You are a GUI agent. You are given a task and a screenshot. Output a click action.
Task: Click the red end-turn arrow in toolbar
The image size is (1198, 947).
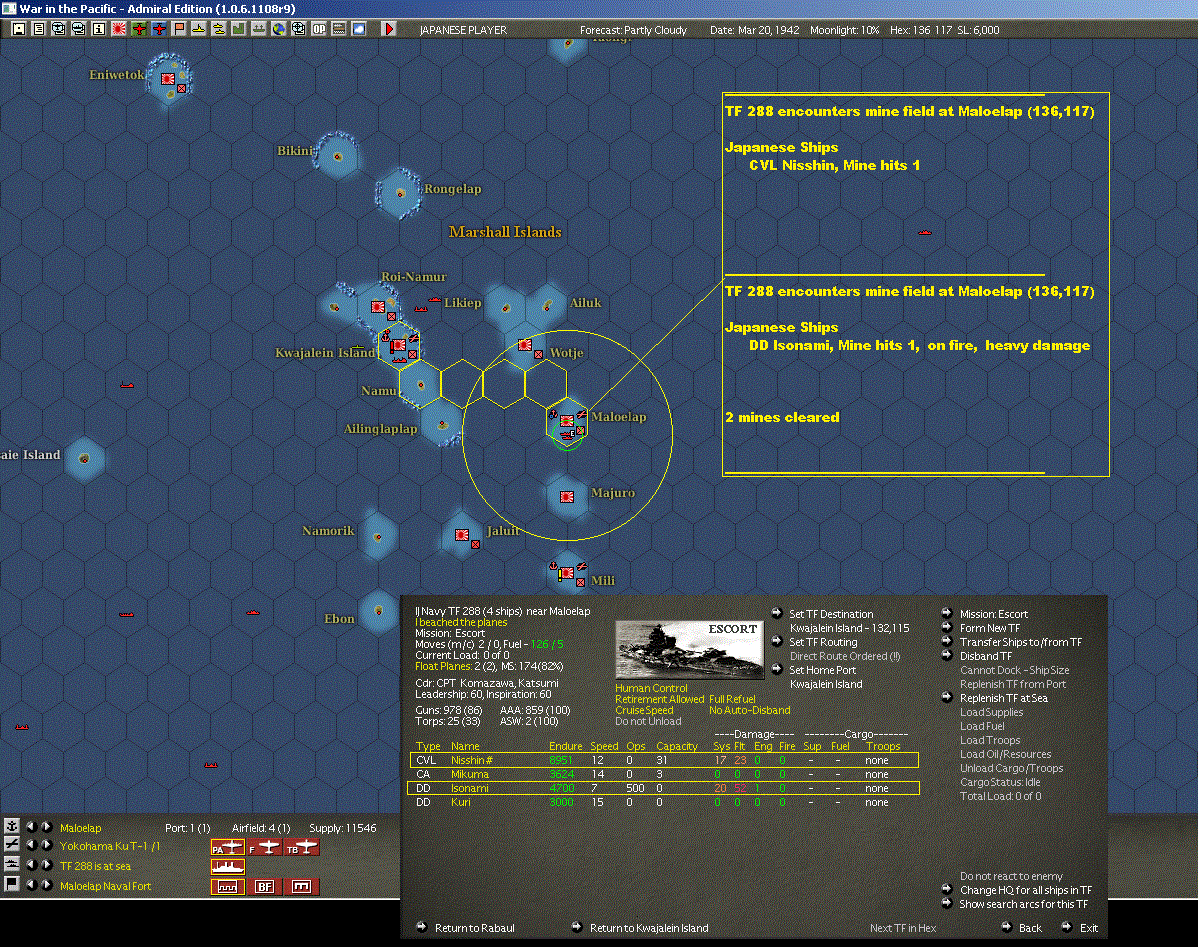click(x=389, y=29)
